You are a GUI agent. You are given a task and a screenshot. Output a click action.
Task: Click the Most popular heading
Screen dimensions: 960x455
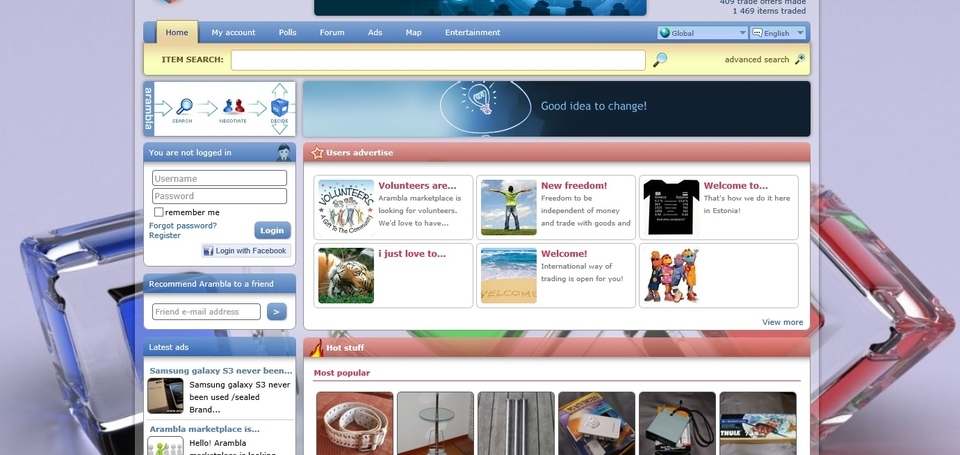(342, 373)
